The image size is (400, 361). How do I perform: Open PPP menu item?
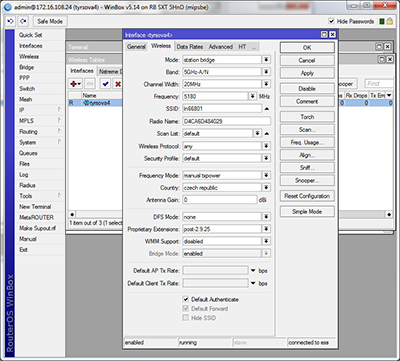(x=25, y=78)
